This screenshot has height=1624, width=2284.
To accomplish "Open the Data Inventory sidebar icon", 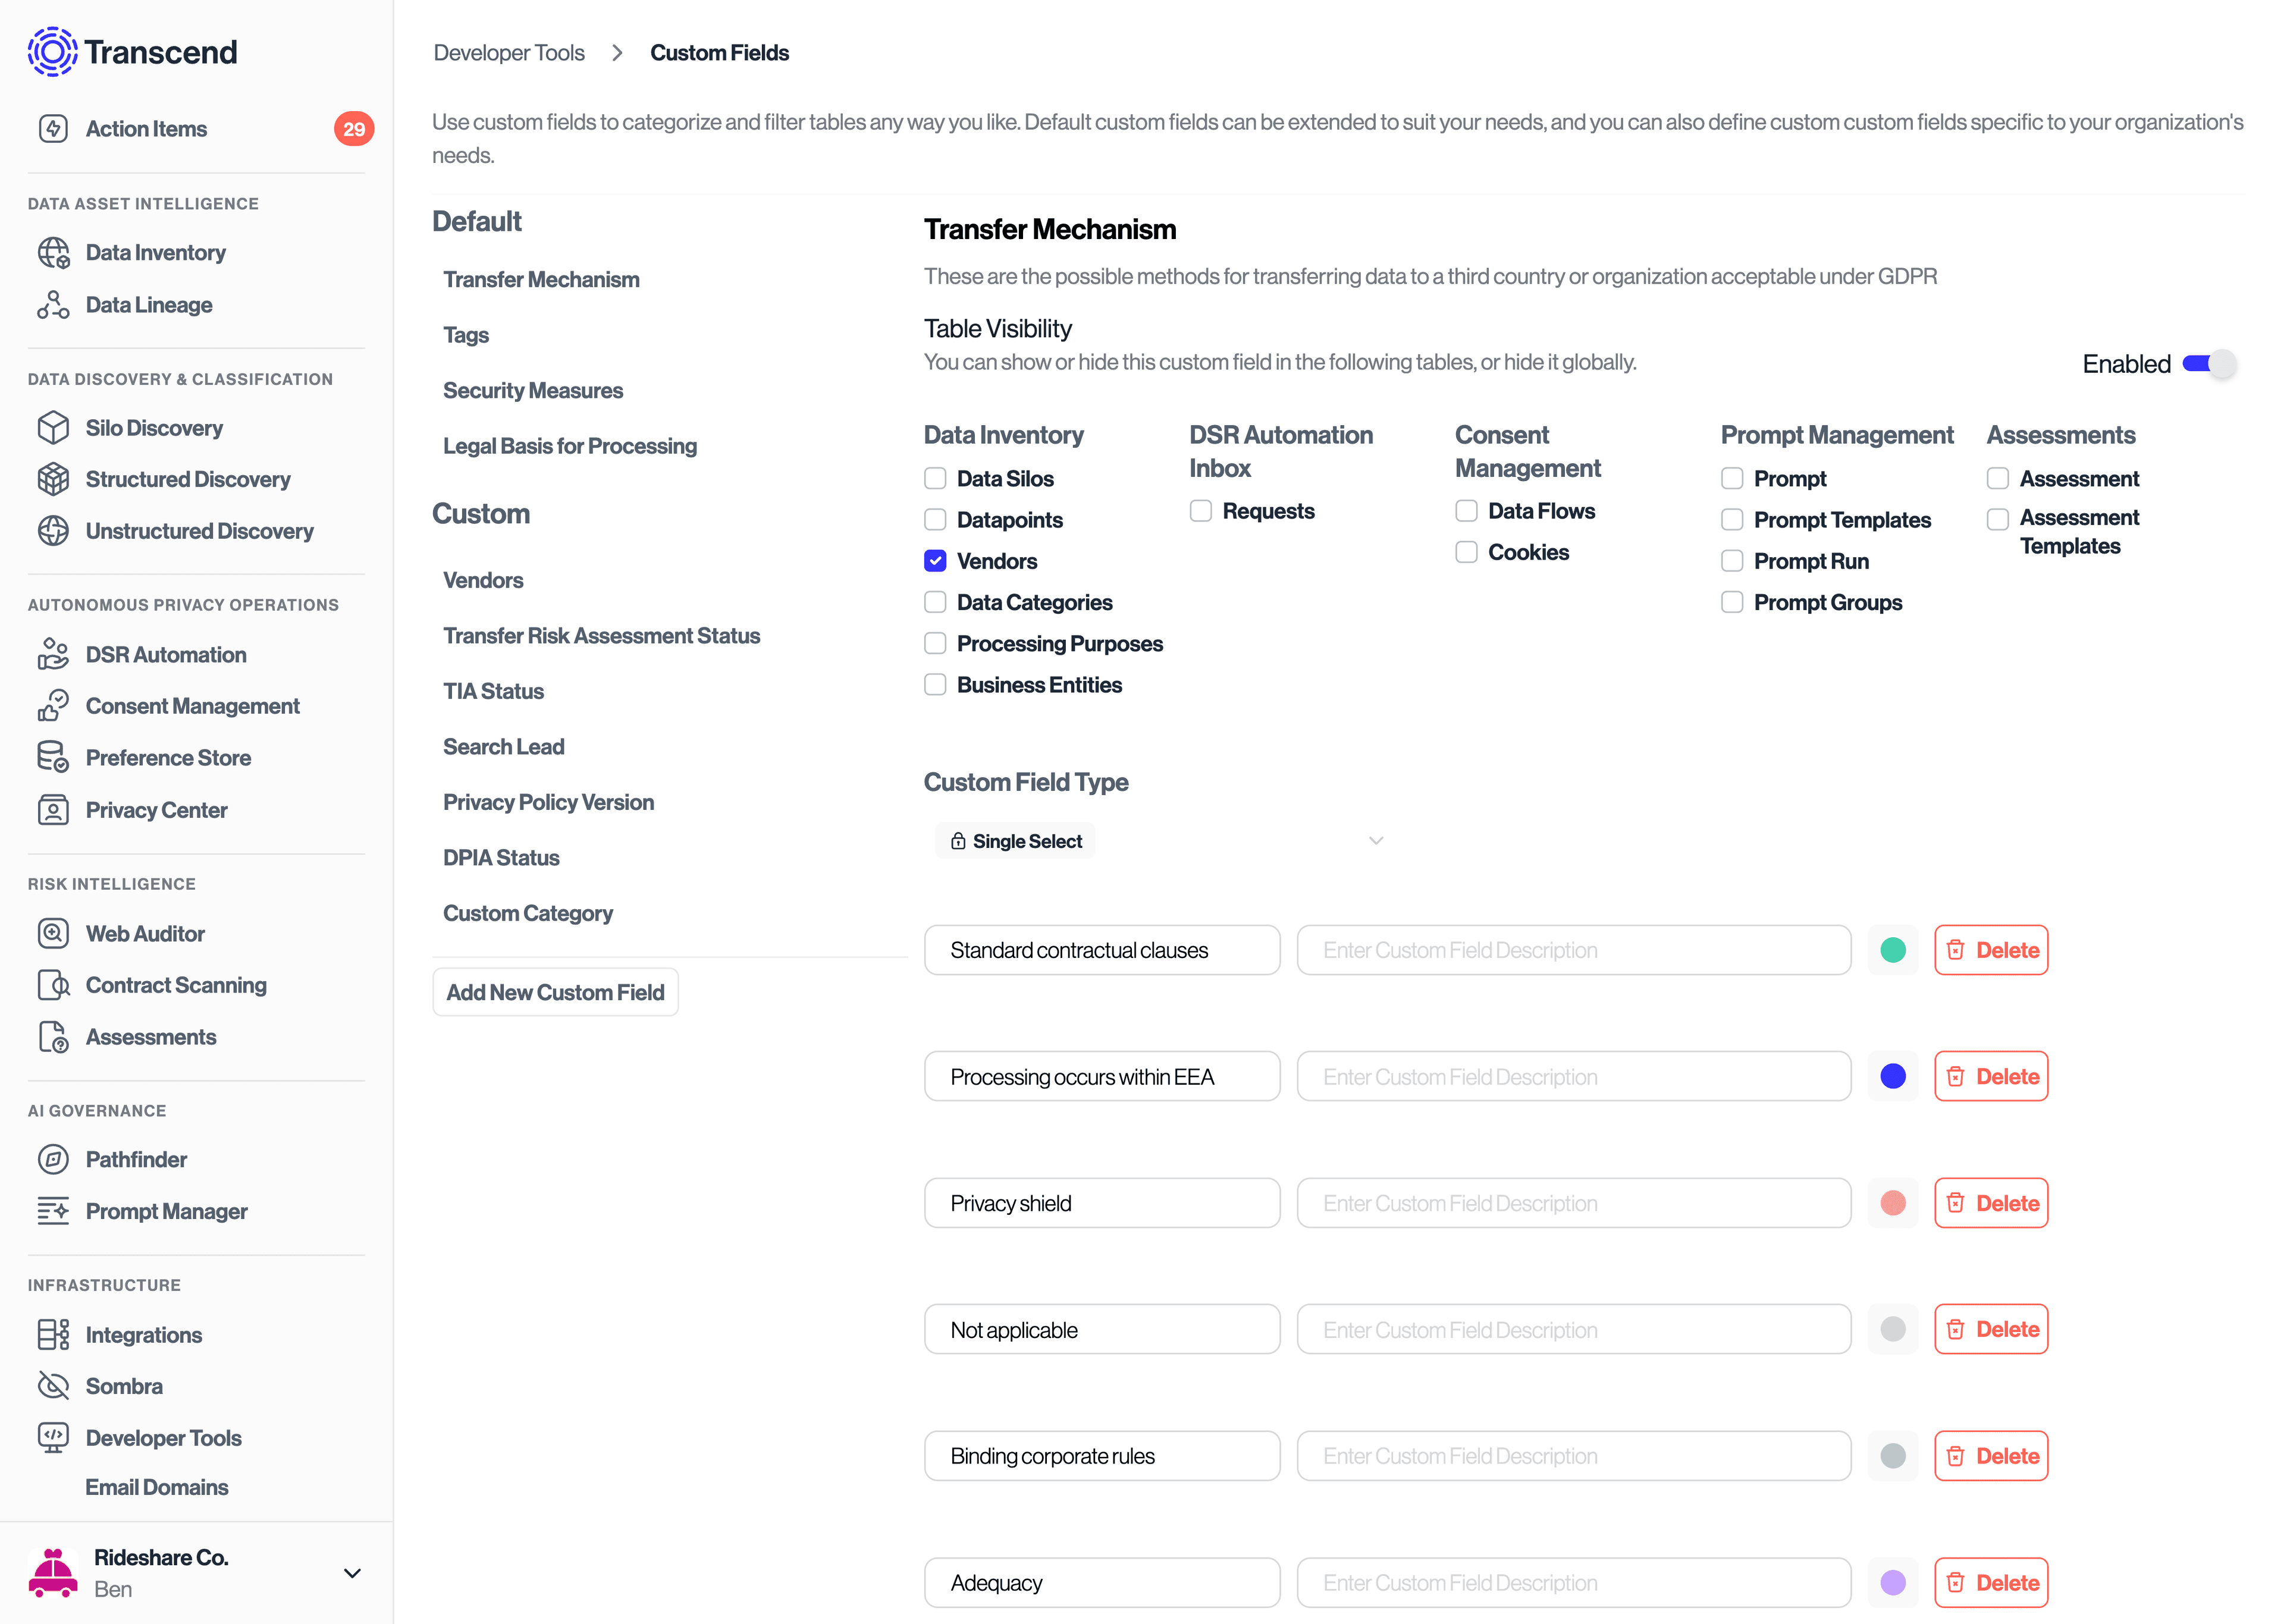I will [x=53, y=252].
